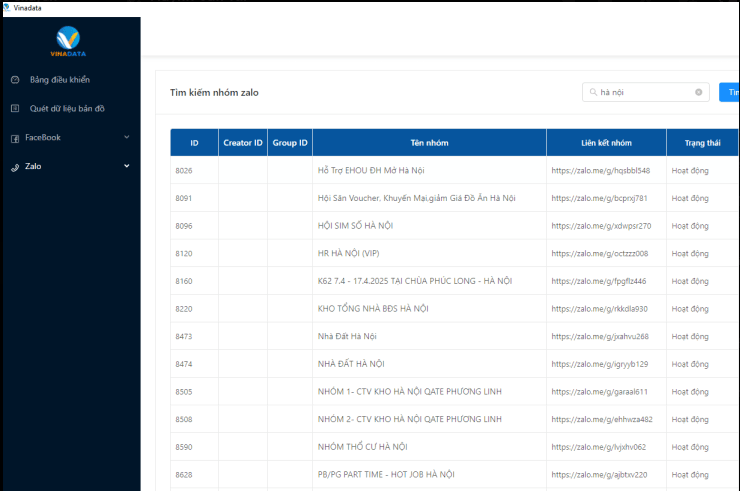
Task: Click the map scan icon in sidebar
Action: (x=15, y=108)
